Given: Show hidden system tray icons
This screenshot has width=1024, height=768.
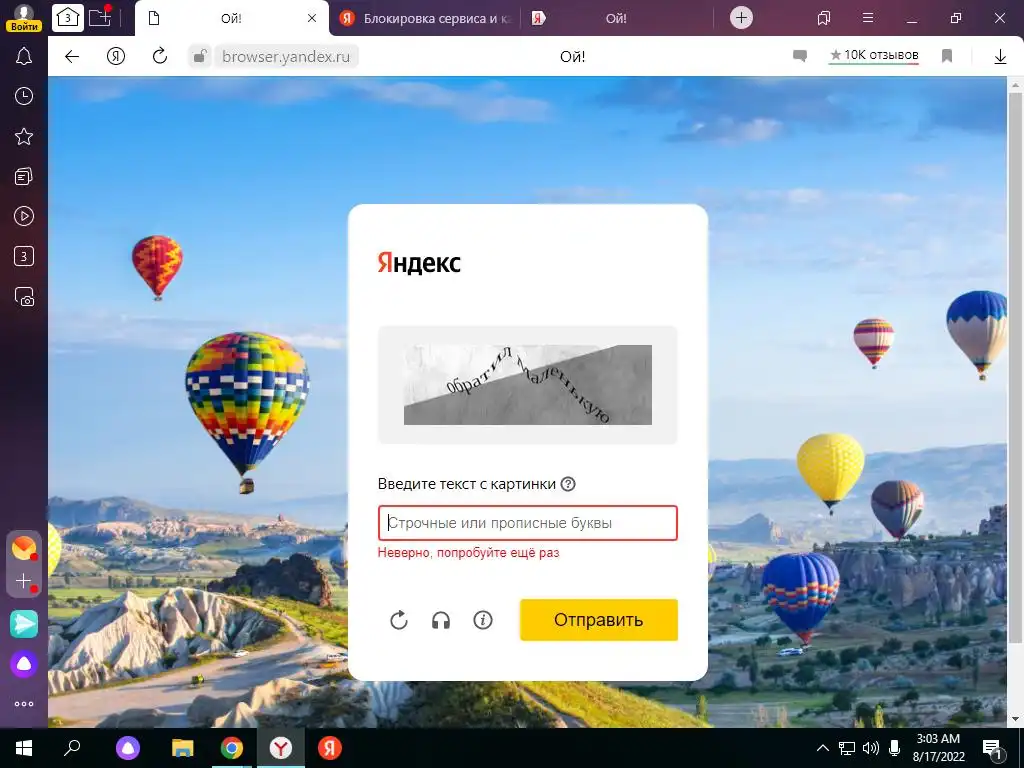Looking at the screenshot, I should pyautogui.click(x=823, y=748).
